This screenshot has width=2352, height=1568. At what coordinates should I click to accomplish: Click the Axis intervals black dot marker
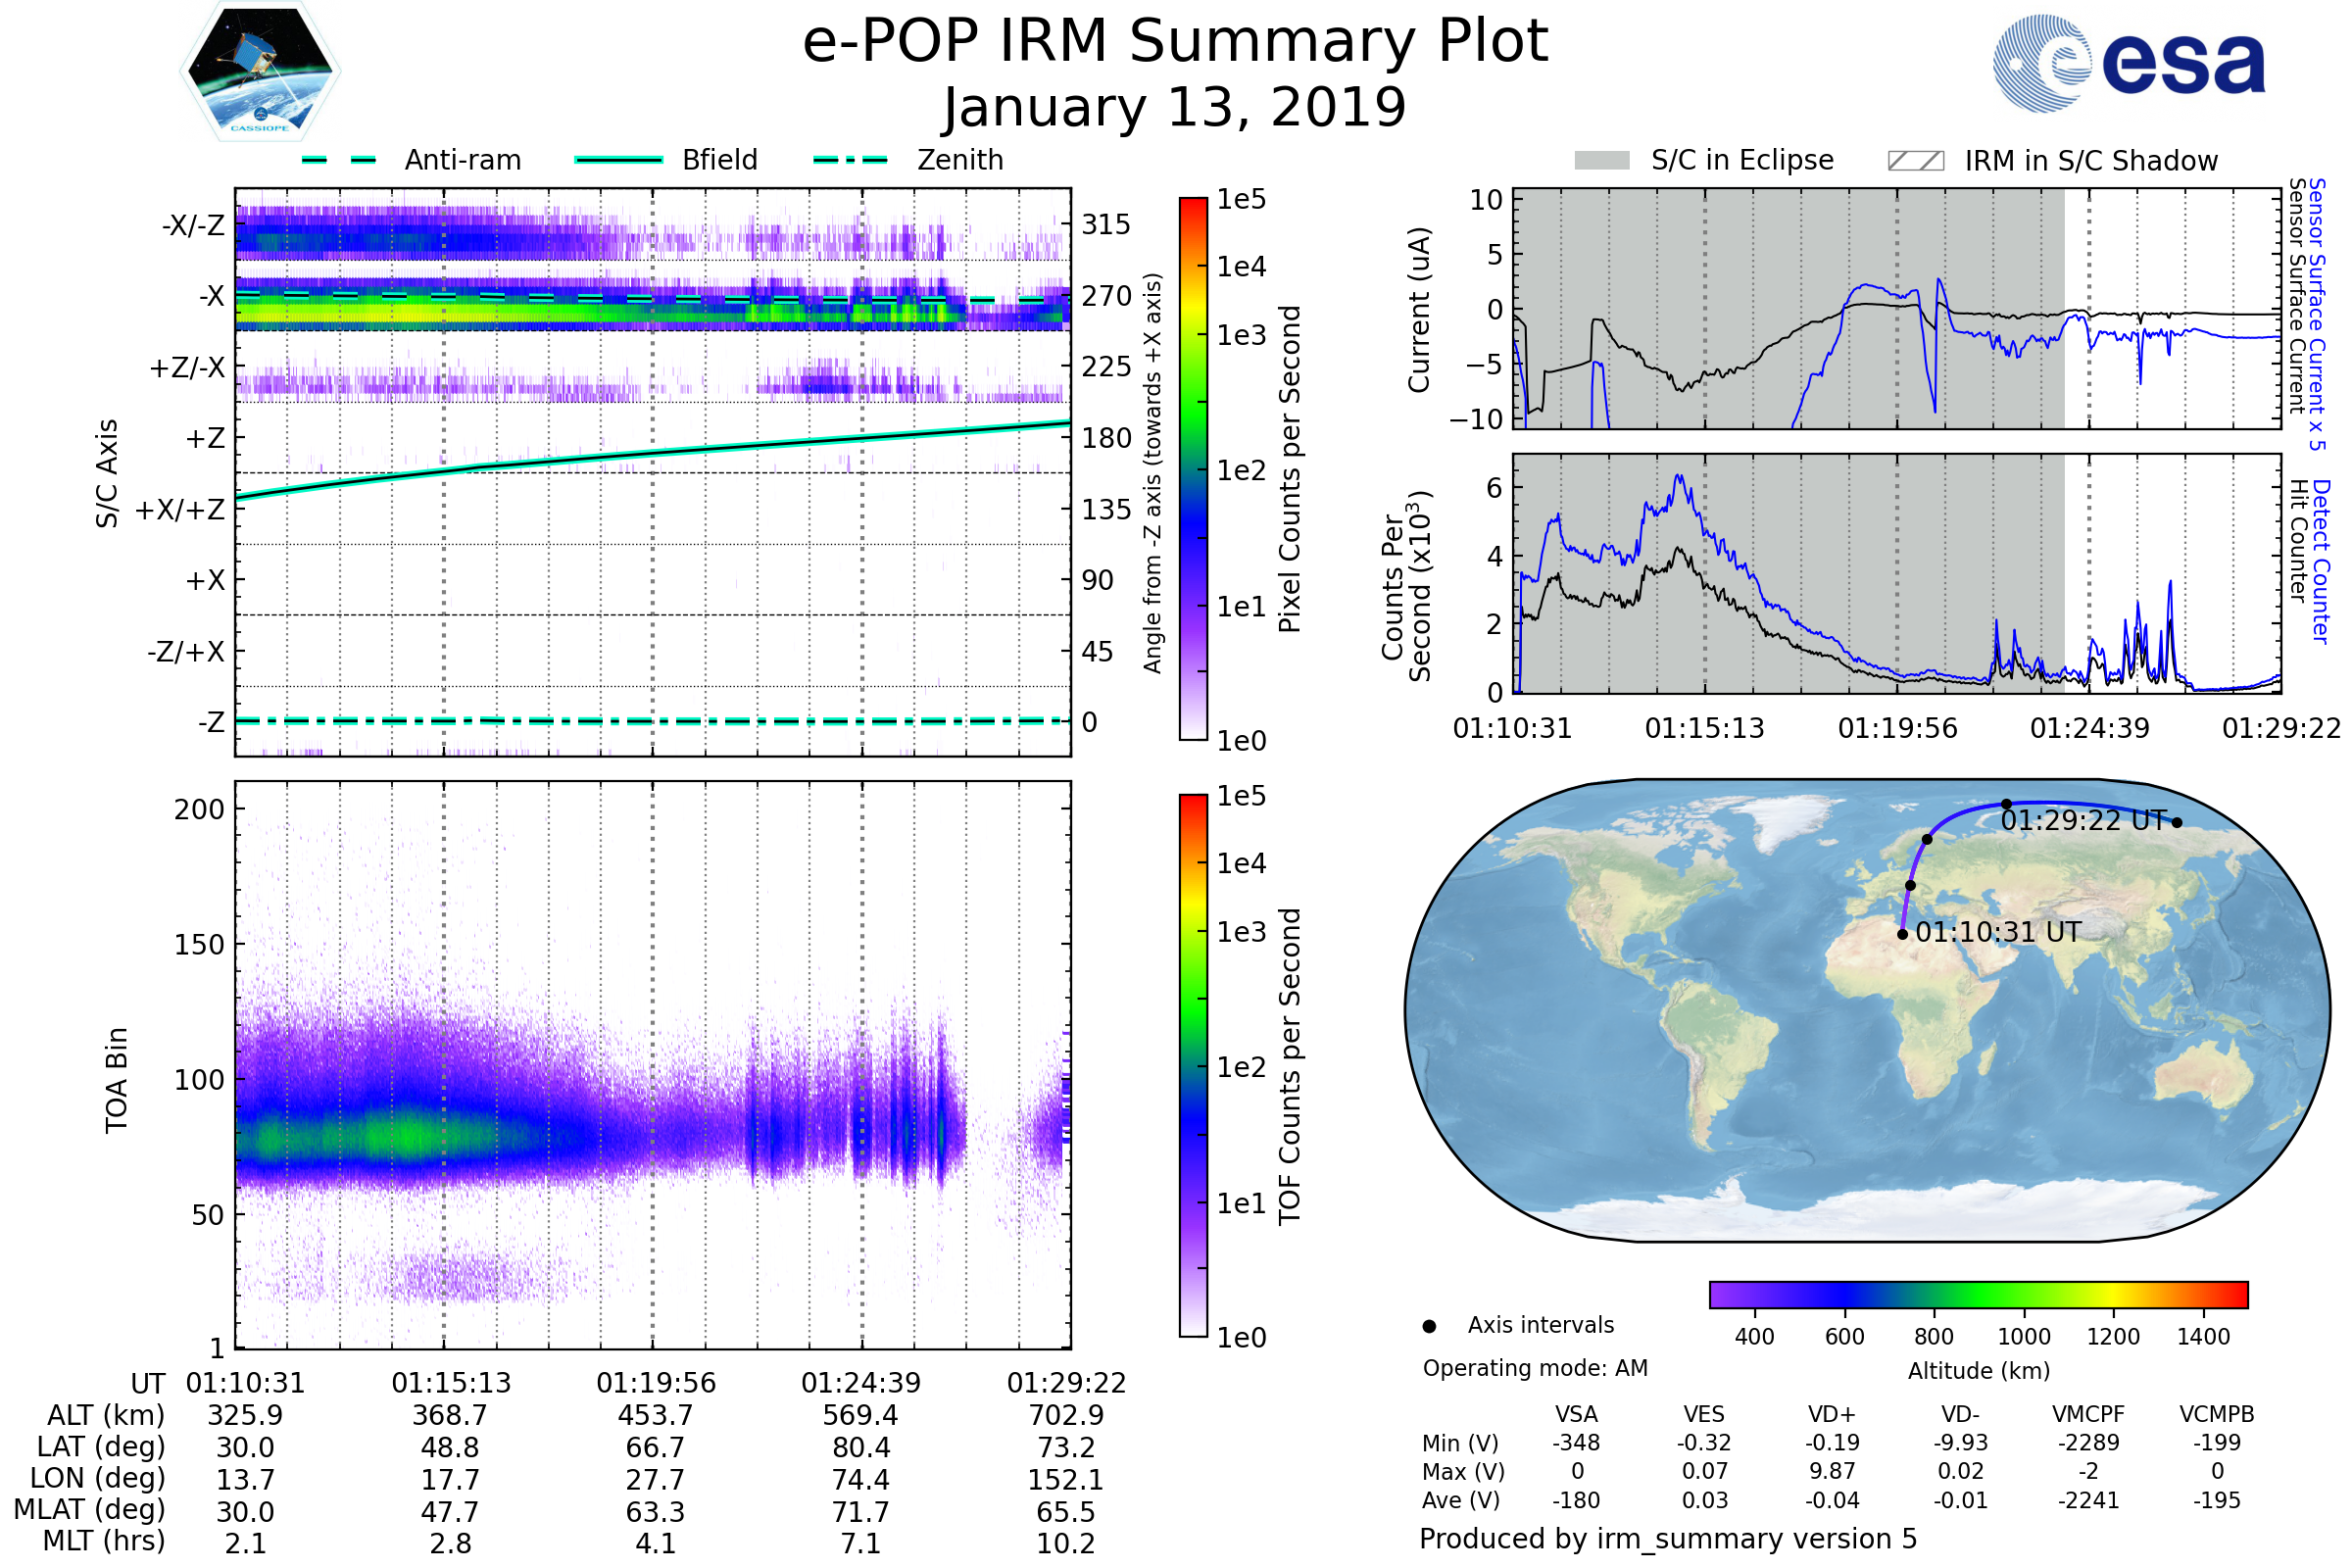click(x=1429, y=1326)
